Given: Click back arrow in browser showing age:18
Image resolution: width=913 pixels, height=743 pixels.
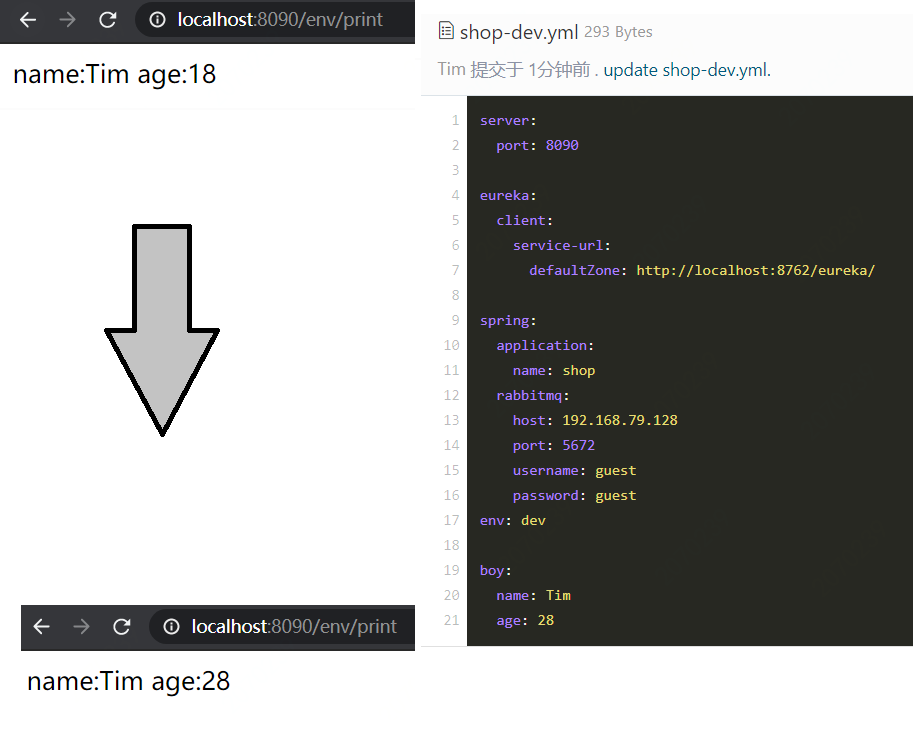Looking at the screenshot, I should coord(28,20).
